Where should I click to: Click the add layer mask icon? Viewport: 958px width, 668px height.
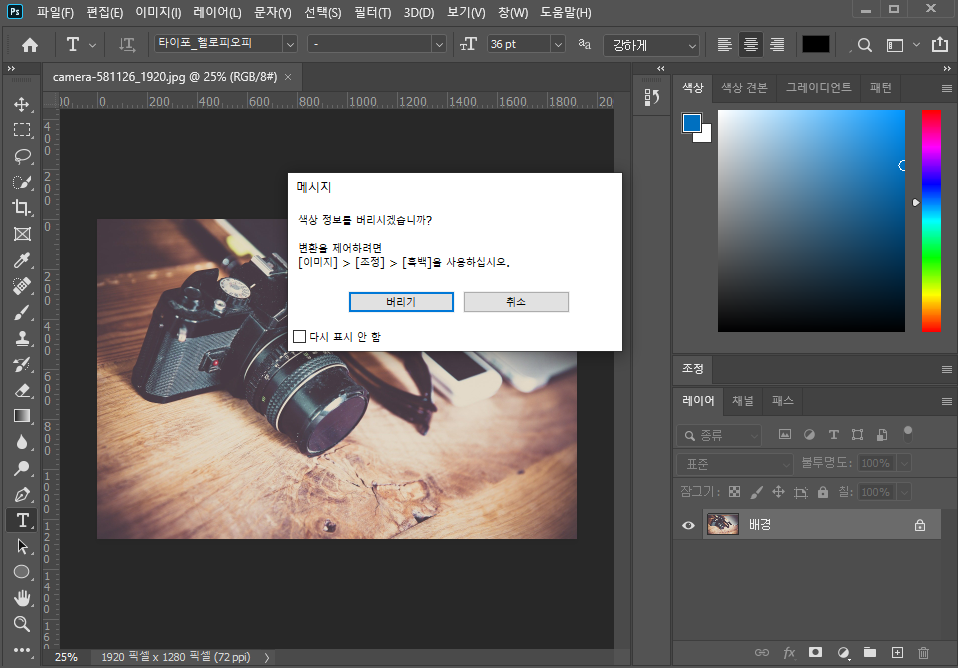(x=815, y=653)
